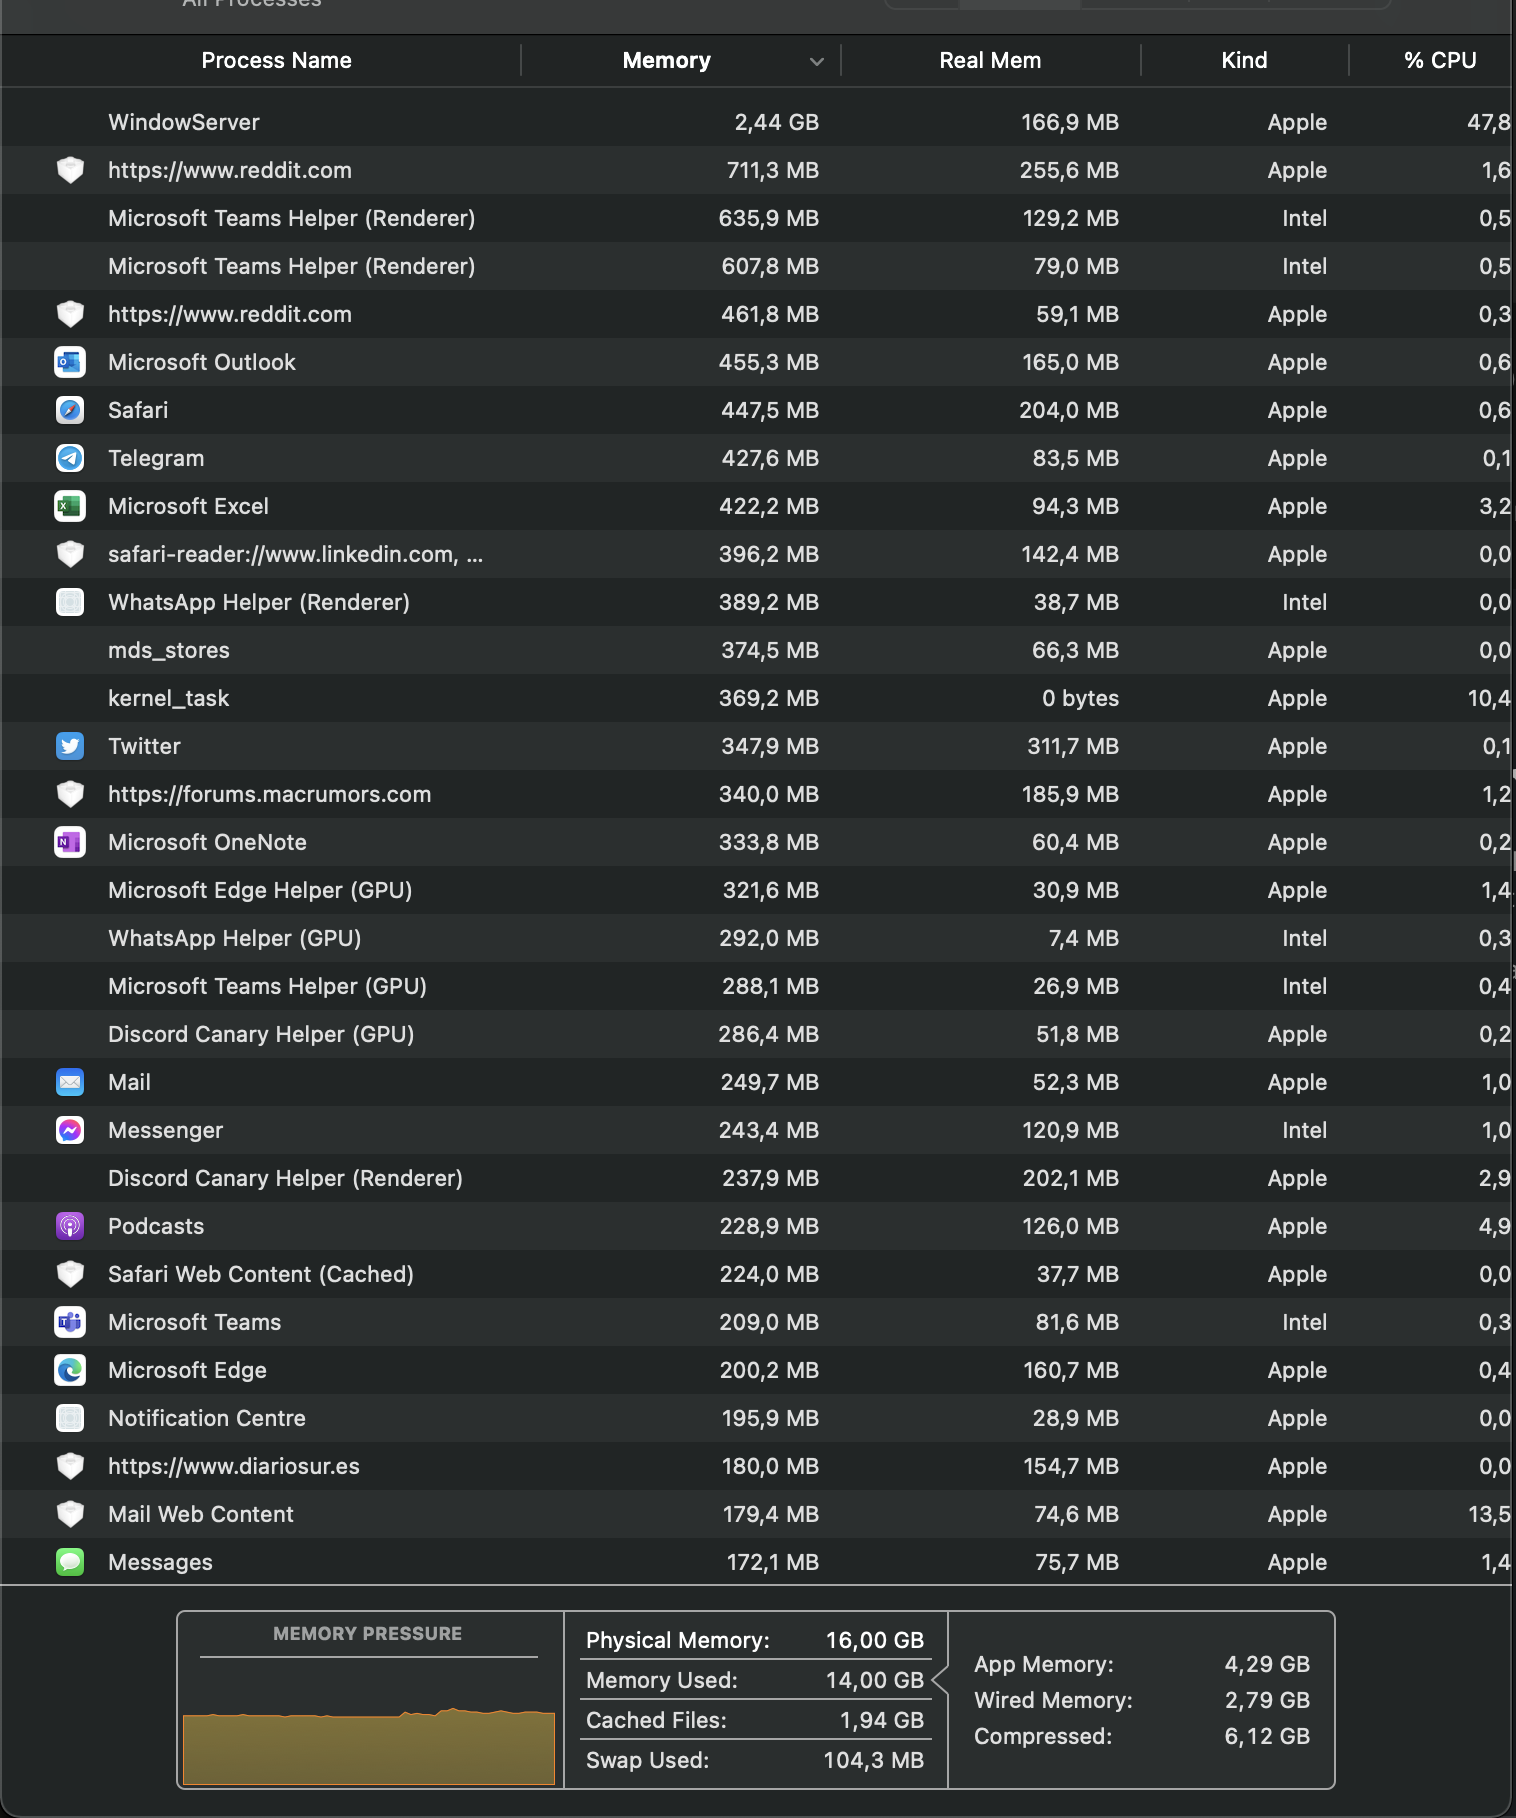Click the App Memory 4,29 GB entry
This screenshot has height=1818, width=1516.
click(x=1142, y=1664)
